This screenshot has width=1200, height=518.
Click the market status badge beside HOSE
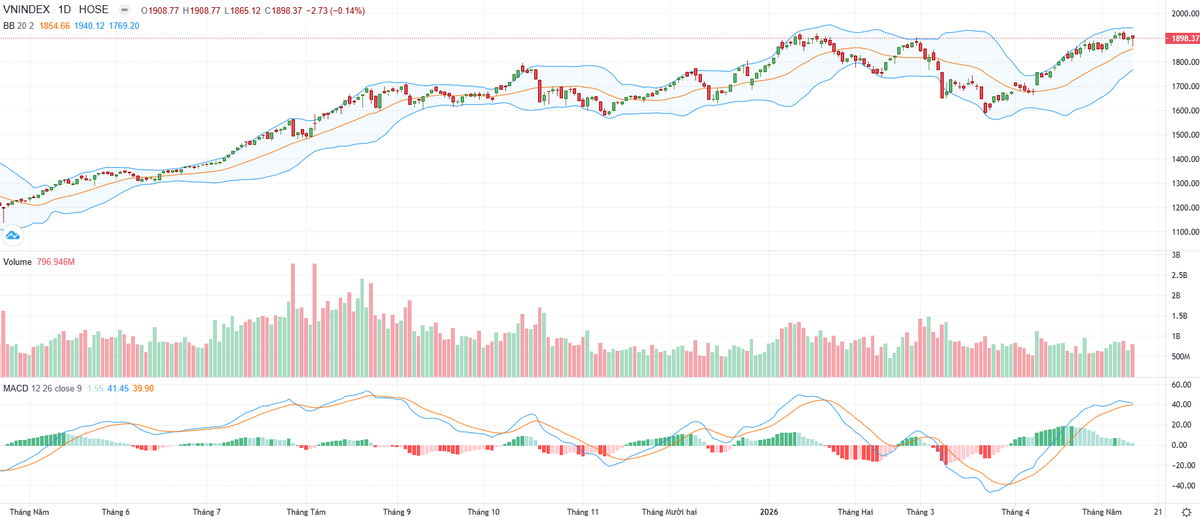click(123, 10)
